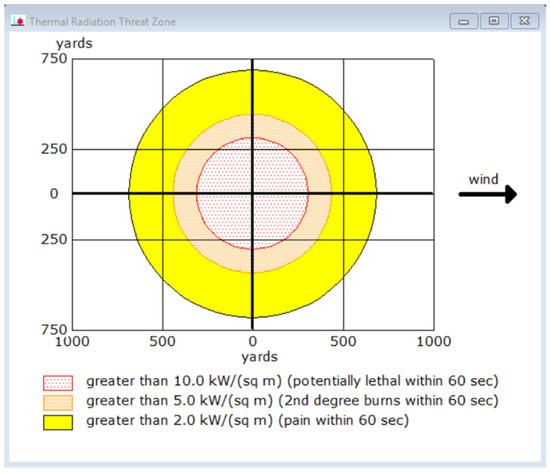550x473 pixels.
Task: Click the 'yards' label below the horizontal axis
Action: pos(259,357)
